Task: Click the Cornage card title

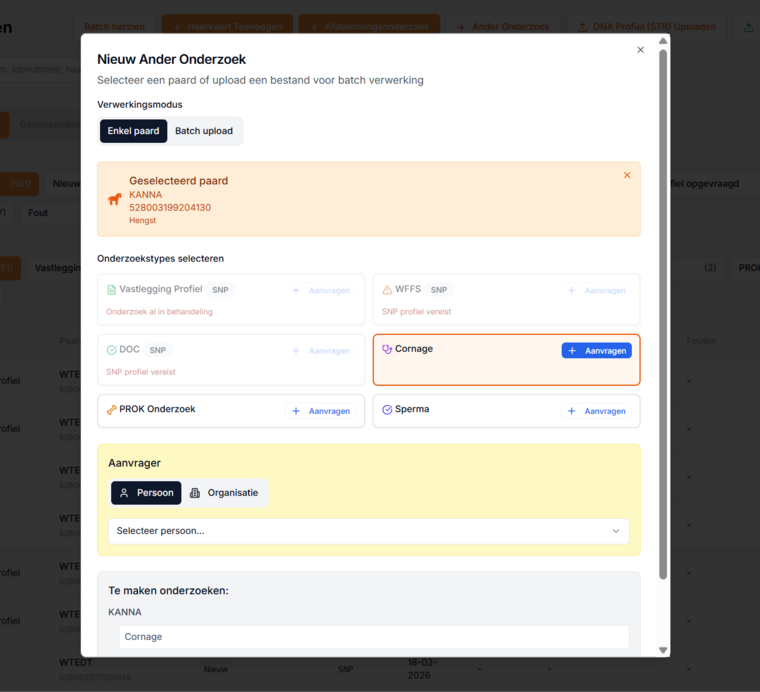Action: tap(414, 349)
